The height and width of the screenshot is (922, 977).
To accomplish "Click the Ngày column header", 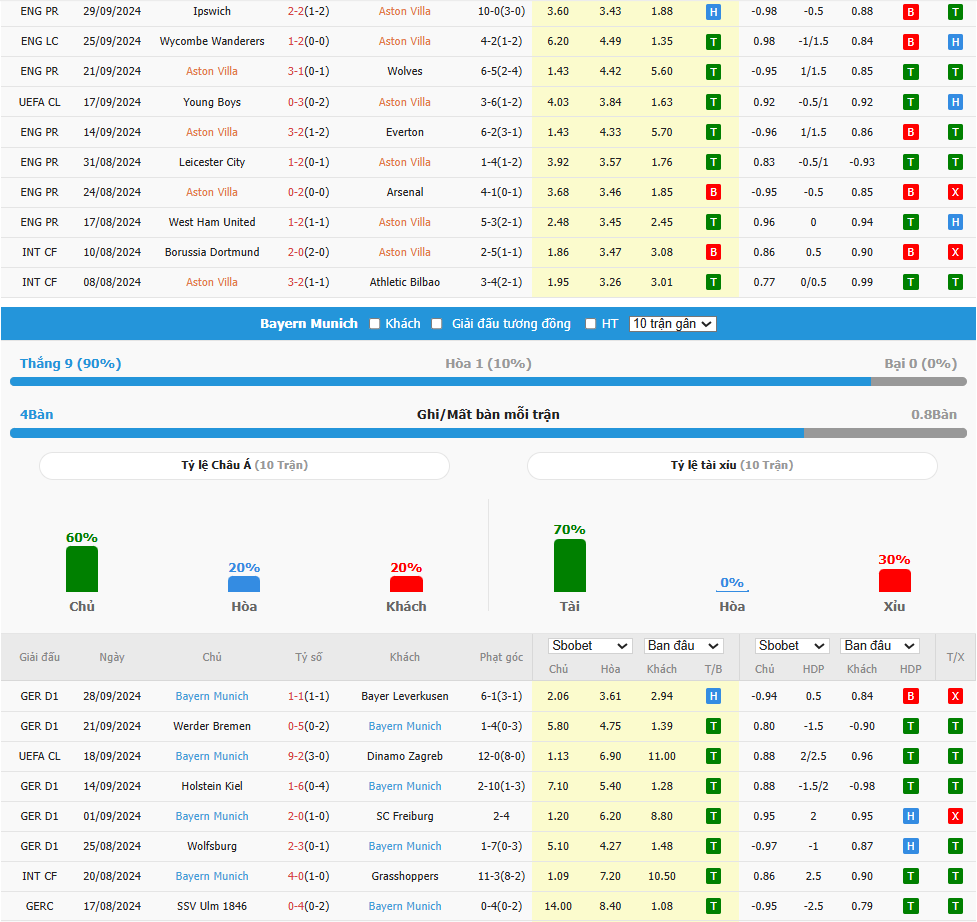I will [112, 657].
